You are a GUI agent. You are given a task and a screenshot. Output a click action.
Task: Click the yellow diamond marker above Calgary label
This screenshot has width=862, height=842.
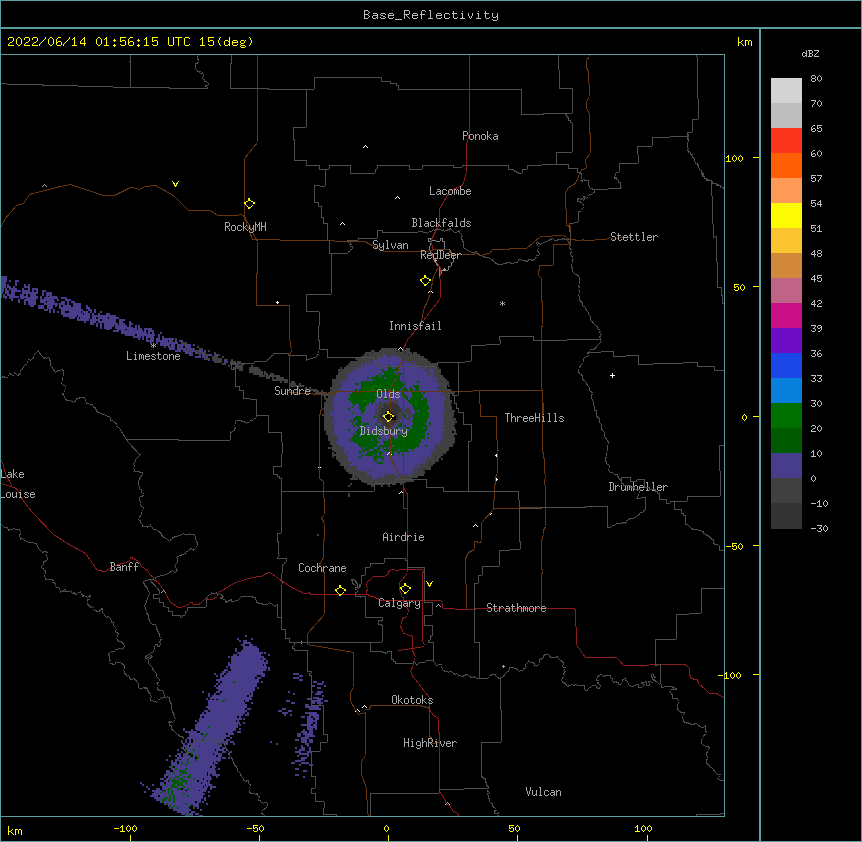tap(405, 589)
